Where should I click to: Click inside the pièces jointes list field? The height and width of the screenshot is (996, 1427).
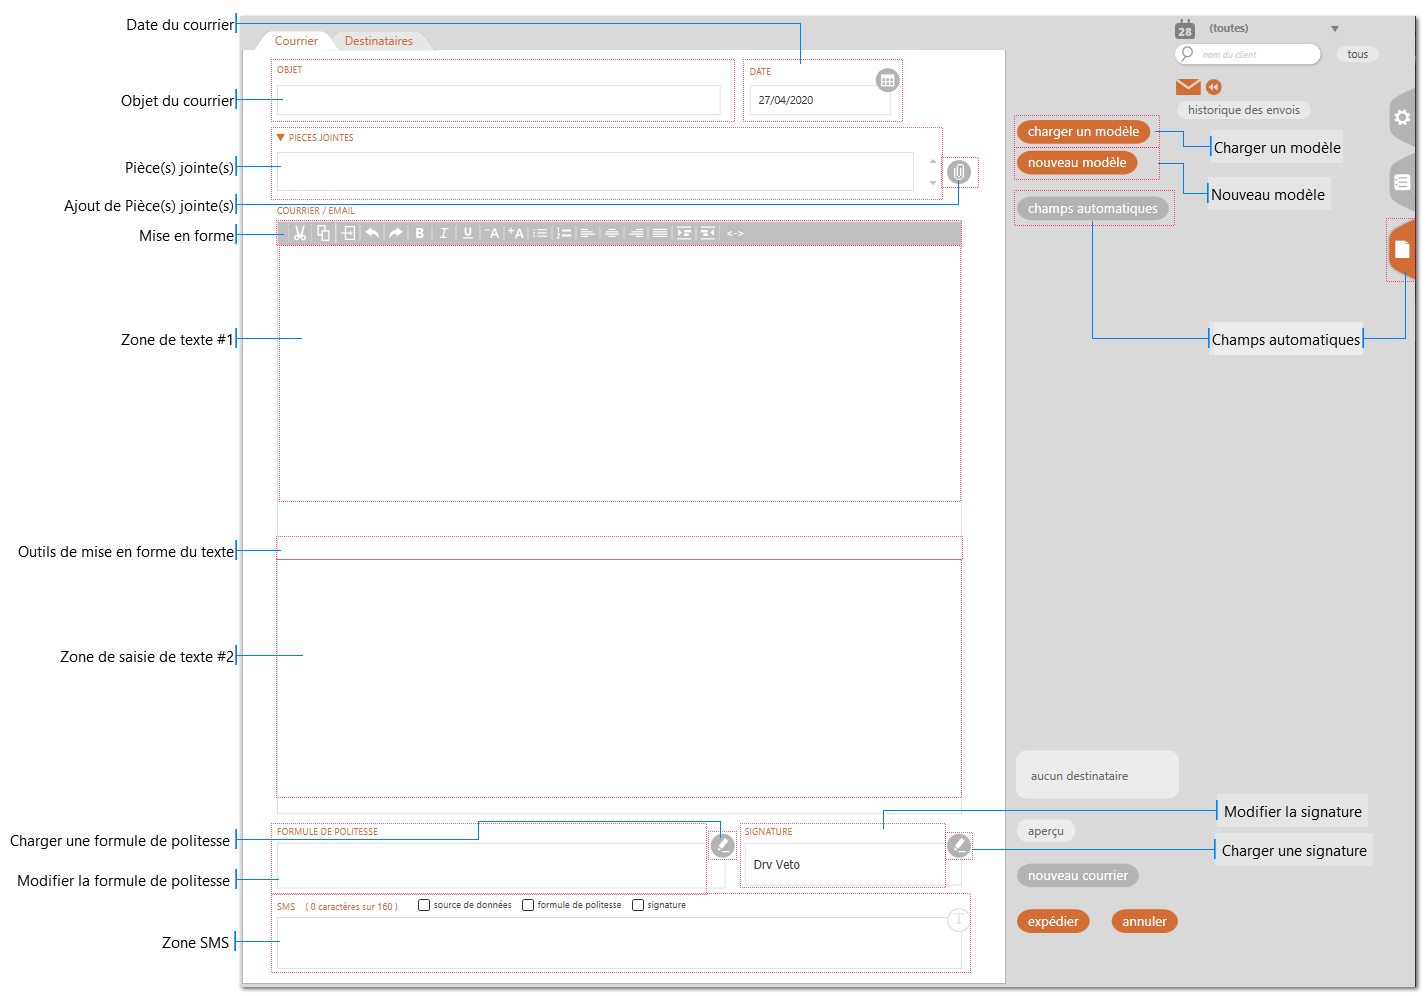(x=595, y=171)
